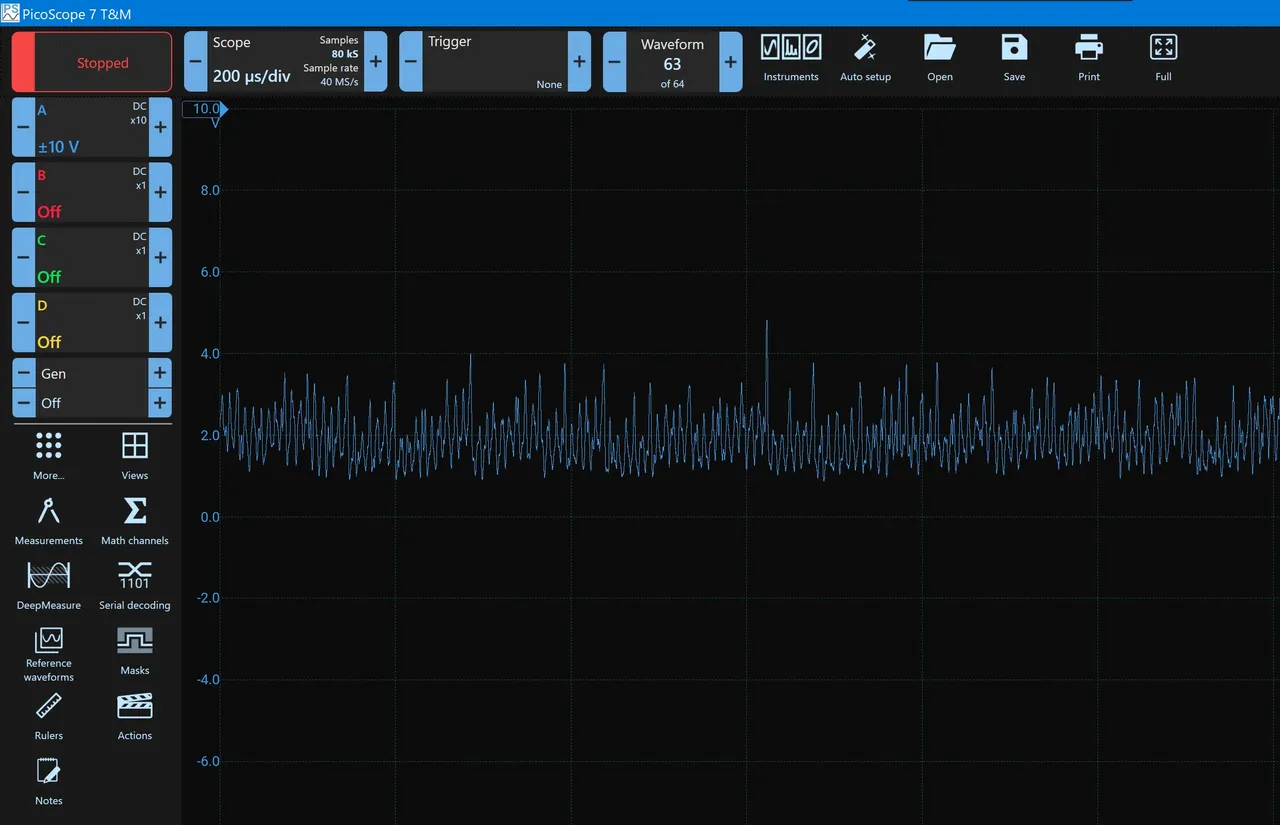Open channel B Off settings
This screenshot has height=825, width=1280.
(x=91, y=192)
